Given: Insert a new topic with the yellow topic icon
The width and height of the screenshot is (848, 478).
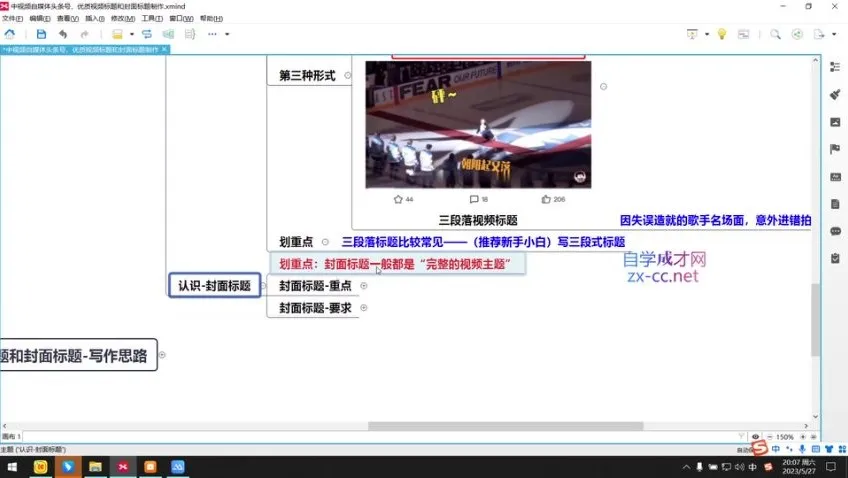Looking at the screenshot, I should tap(117, 34).
